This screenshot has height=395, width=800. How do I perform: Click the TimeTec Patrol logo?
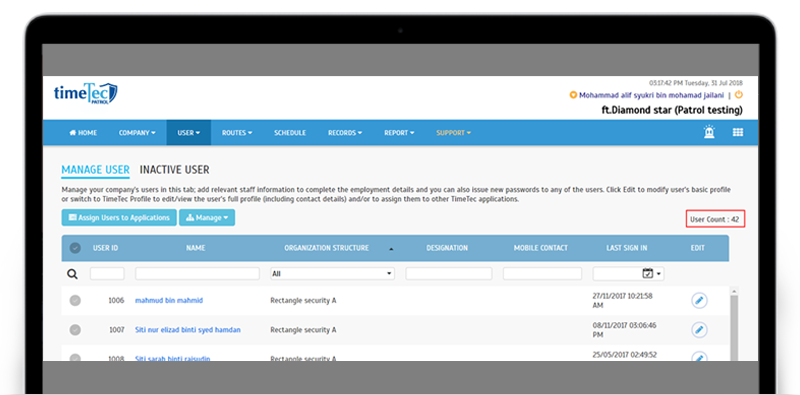pyautogui.click(x=85, y=94)
